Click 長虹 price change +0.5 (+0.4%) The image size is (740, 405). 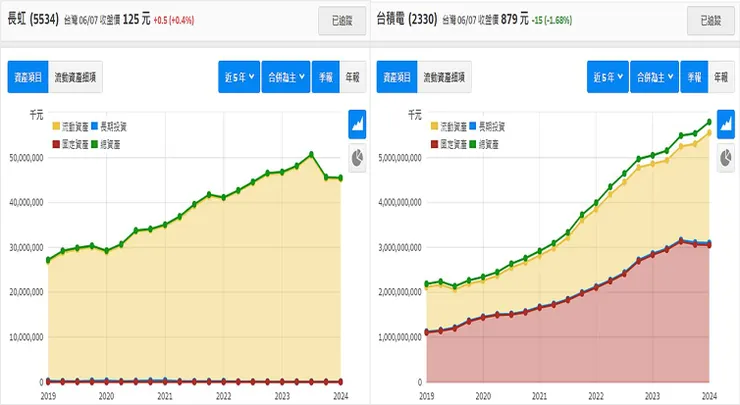coord(174,20)
